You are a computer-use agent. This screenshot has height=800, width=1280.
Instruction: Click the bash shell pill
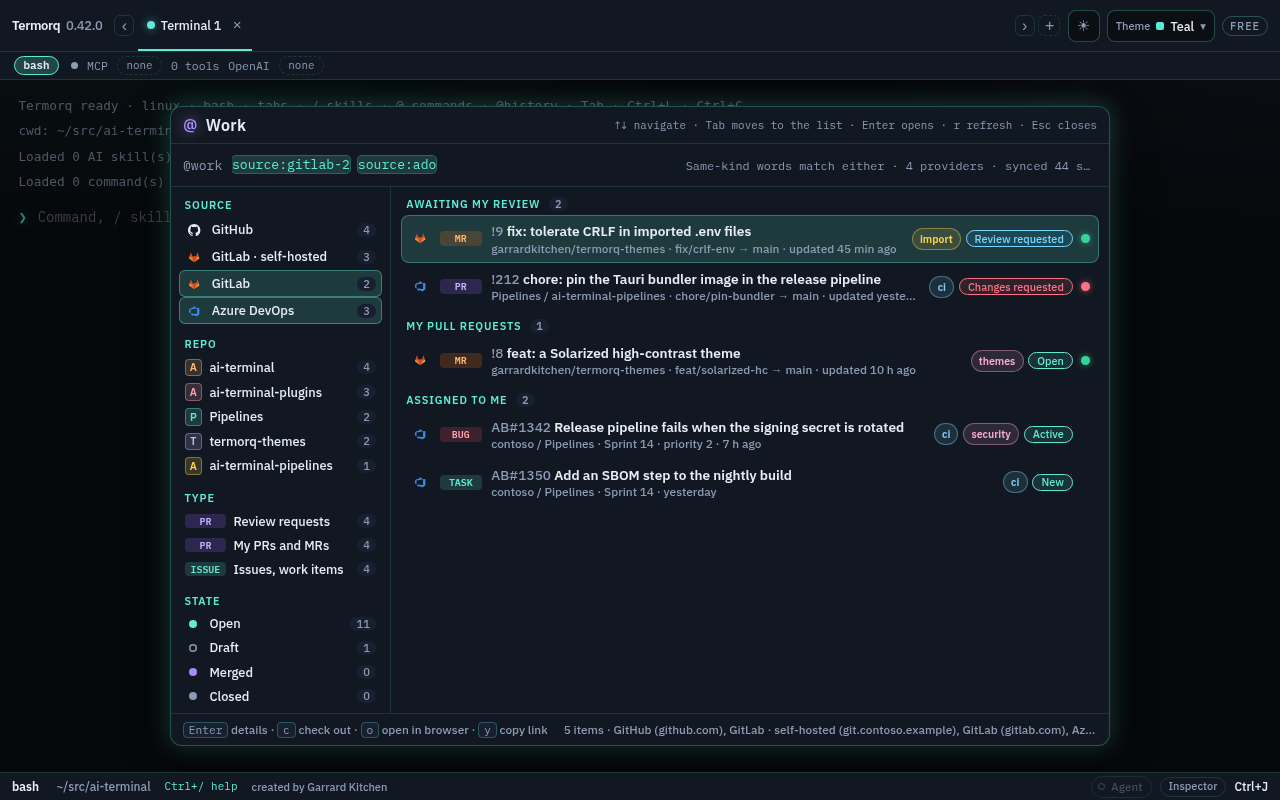36,65
